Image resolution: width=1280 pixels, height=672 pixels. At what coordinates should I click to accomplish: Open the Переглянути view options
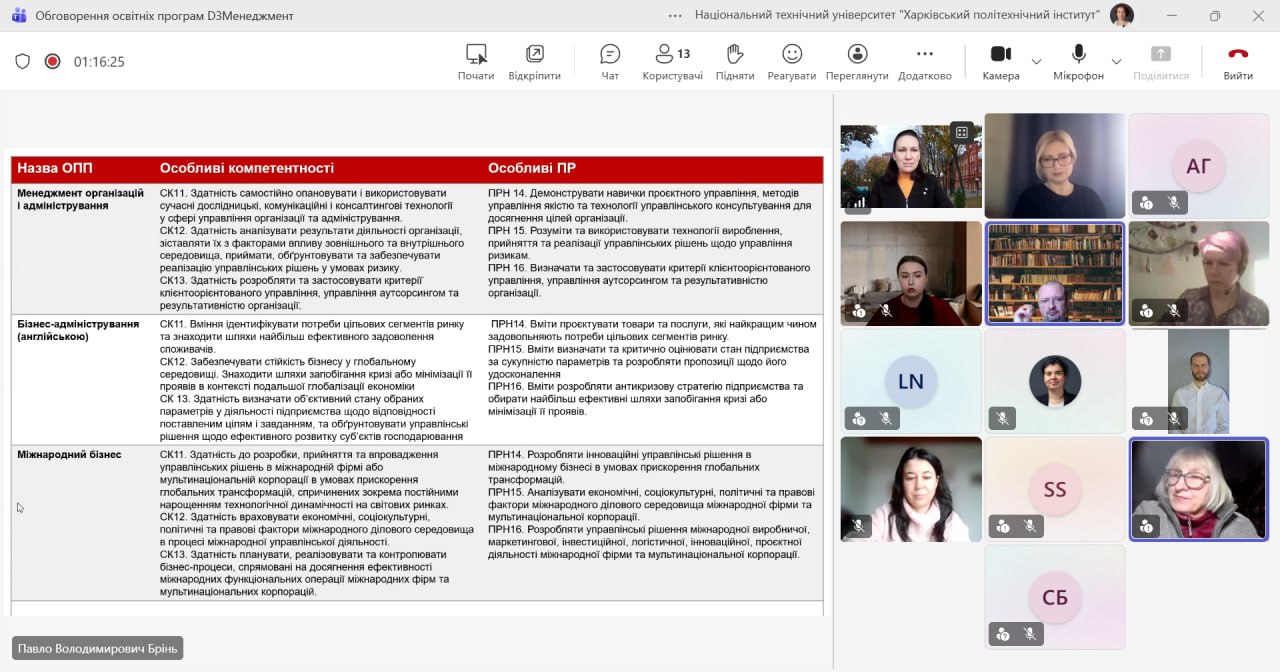click(857, 61)
